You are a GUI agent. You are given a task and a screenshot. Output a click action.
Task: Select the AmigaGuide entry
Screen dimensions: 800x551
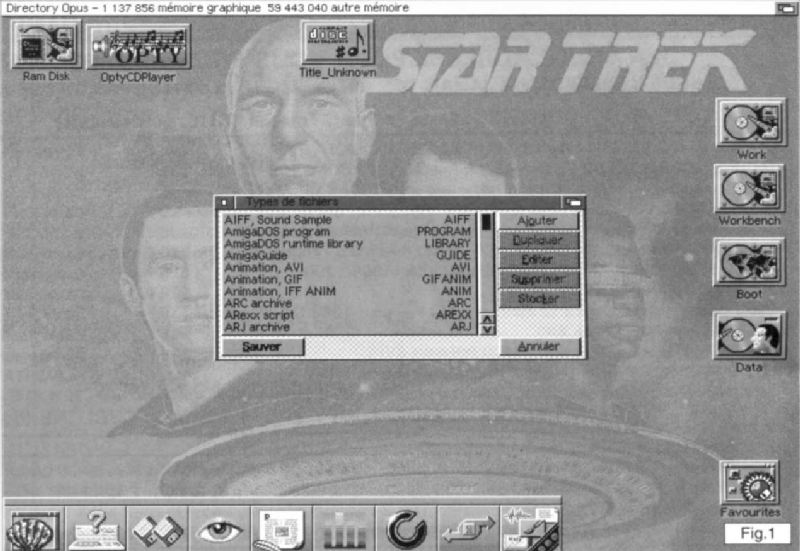[348, 255]
